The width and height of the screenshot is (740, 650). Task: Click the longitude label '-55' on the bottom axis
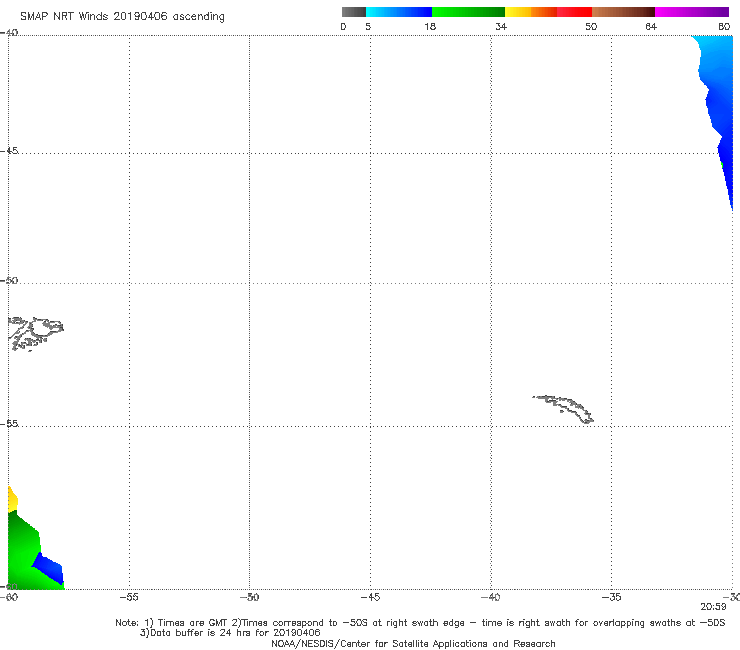[x=129, y=597]
